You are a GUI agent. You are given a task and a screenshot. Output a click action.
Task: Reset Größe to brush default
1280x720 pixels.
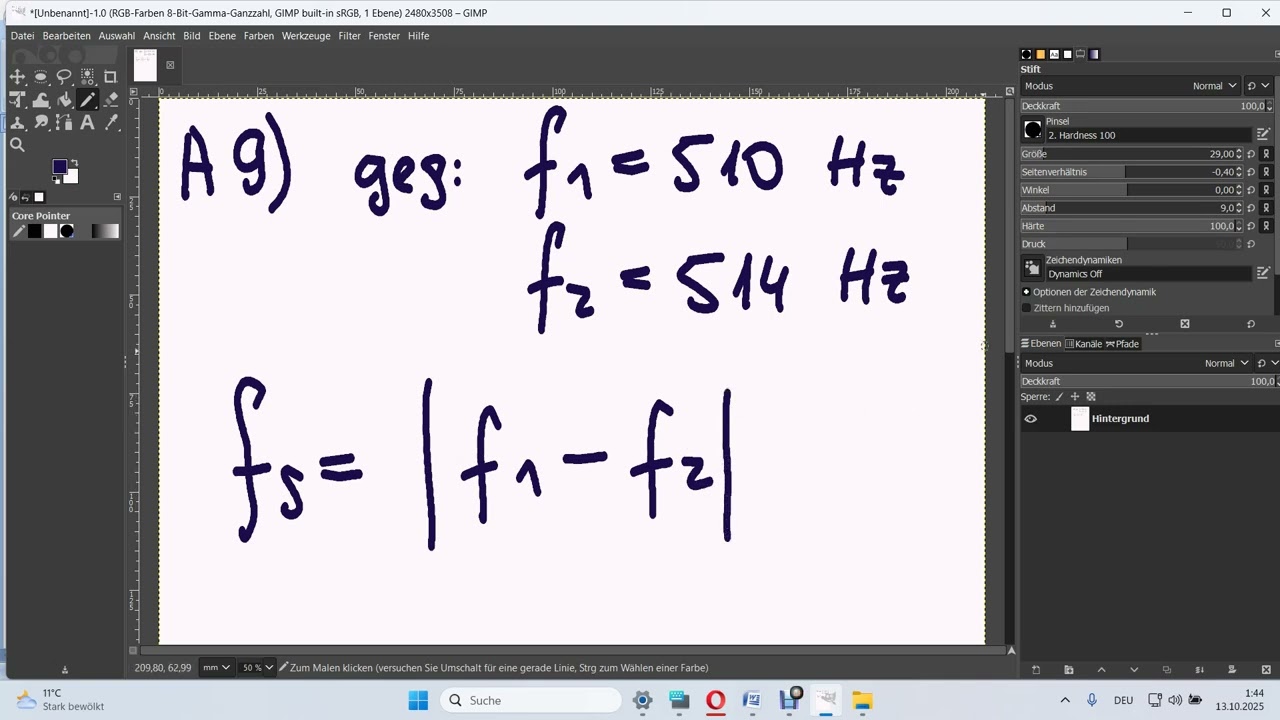point(1251,154)
